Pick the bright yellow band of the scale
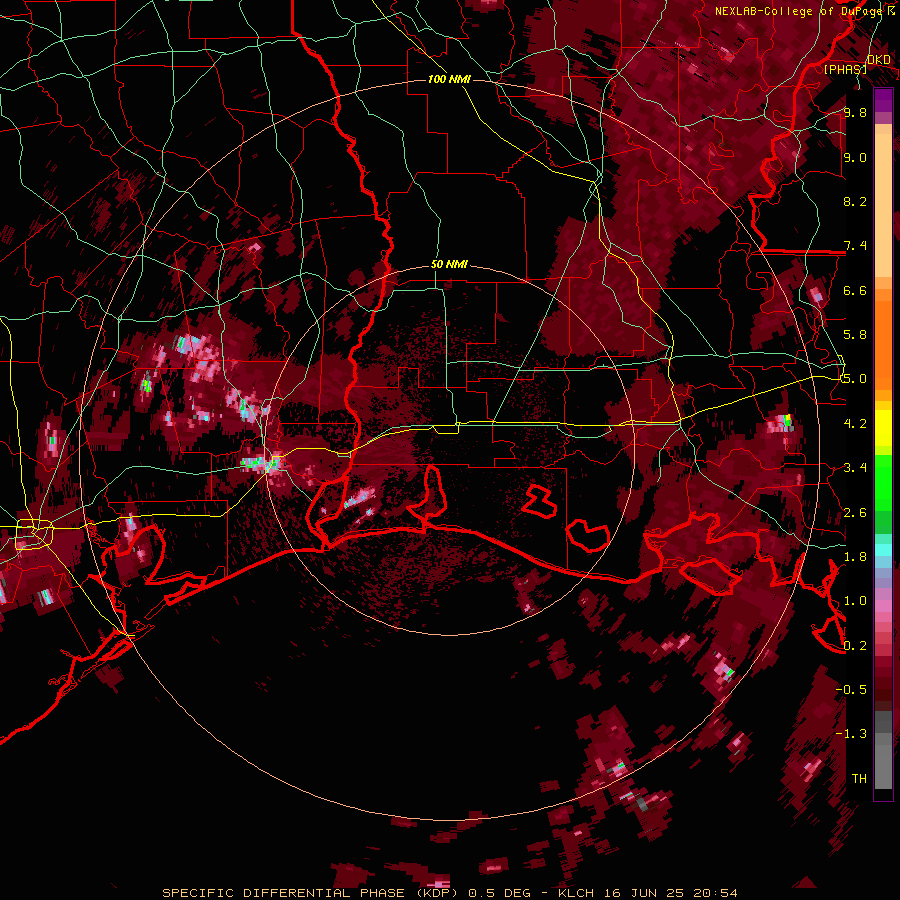This screenshot has height=900, width=900. (x=883, y=428)
